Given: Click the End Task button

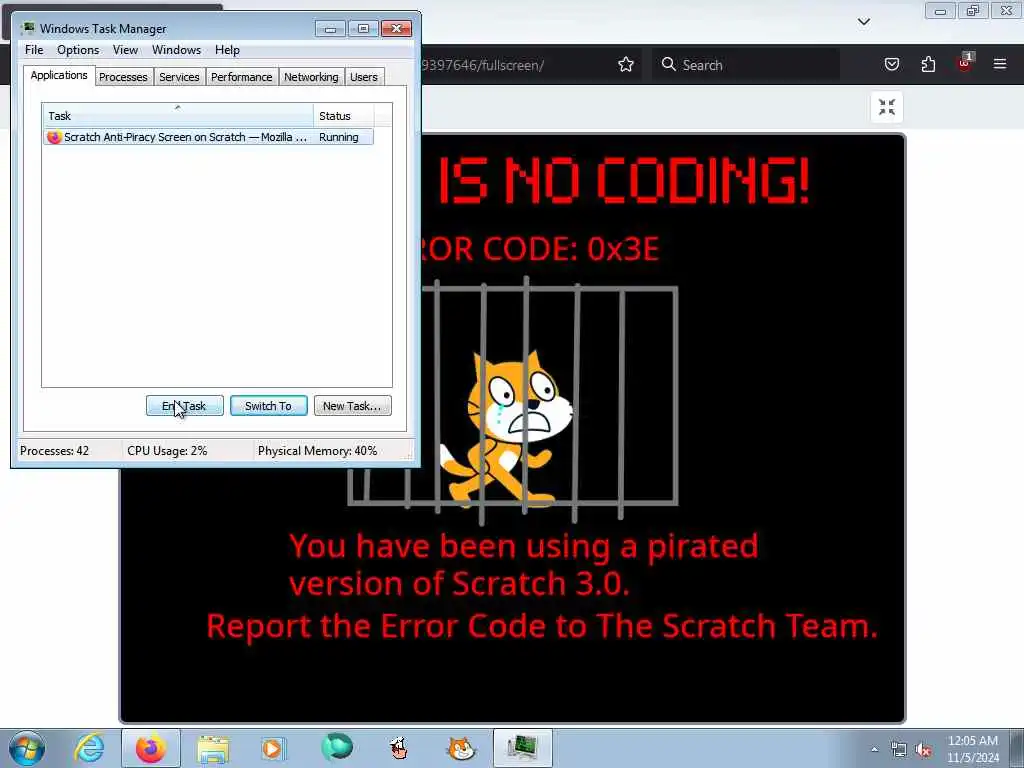Looking at the screenshot, I should point(184,406).
